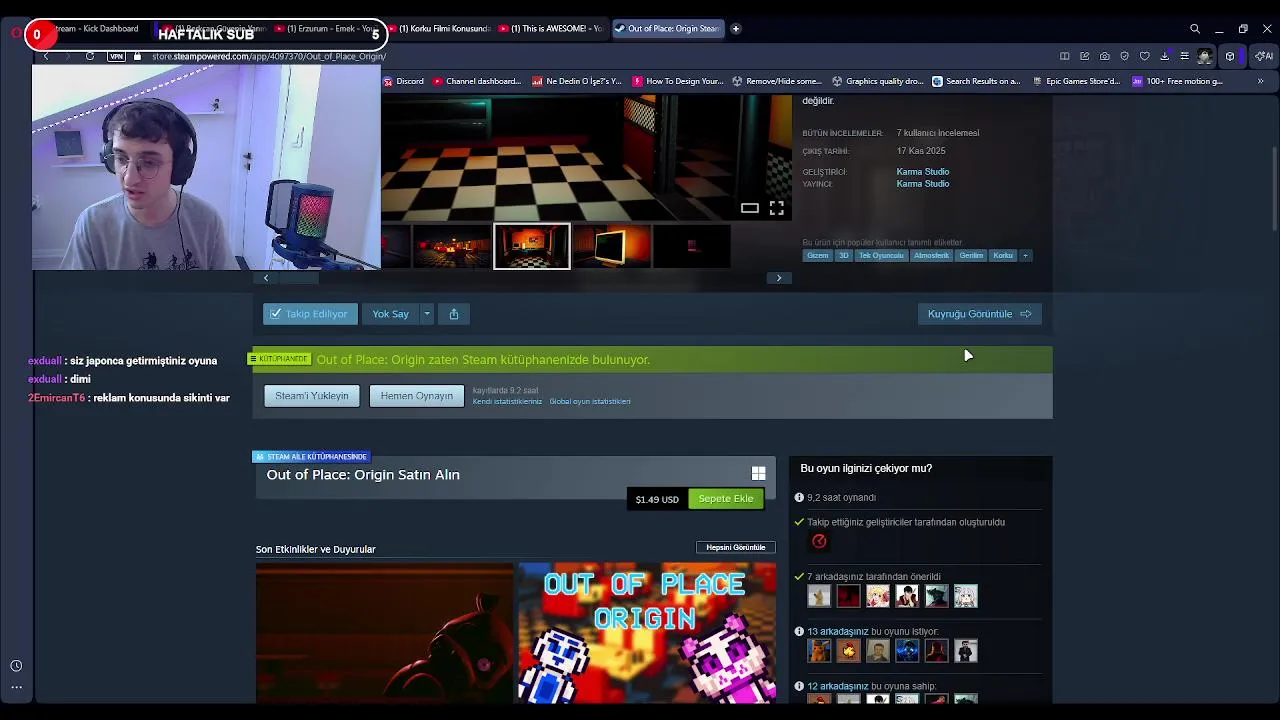Click the Steam'i Yükleyin button
The width and height of the screenshot is (1280, 720).
click(x=312, y=396)
